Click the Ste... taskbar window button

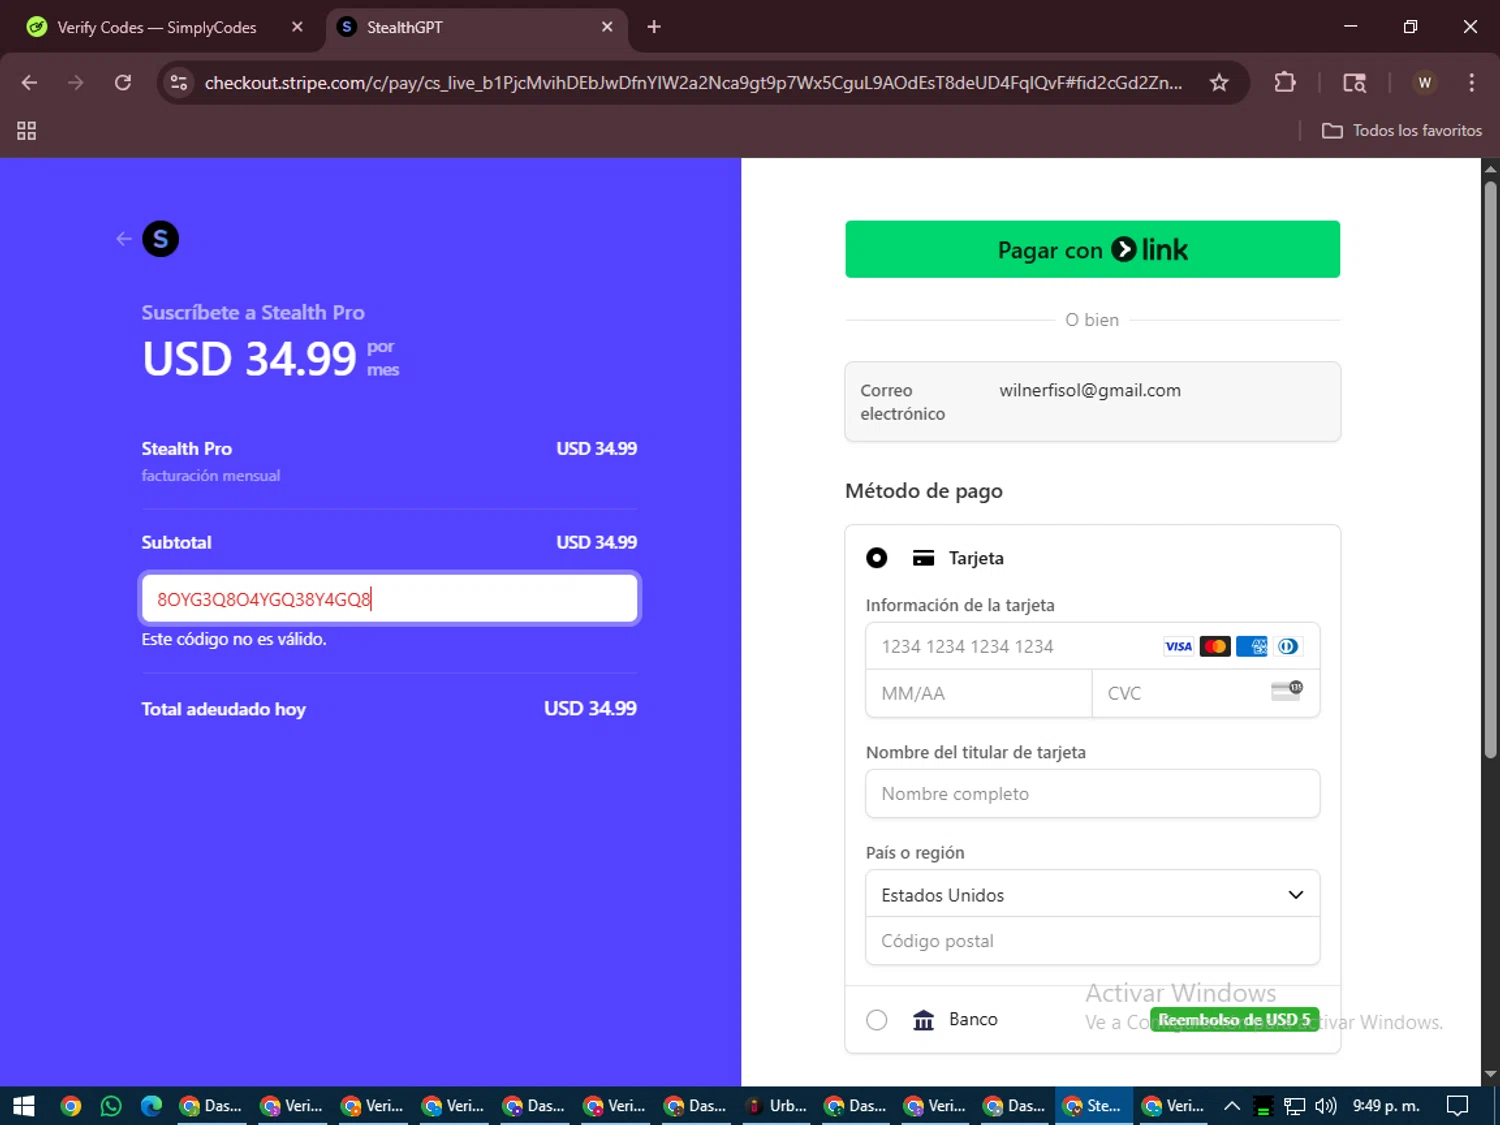[x=1093, y=1105]
